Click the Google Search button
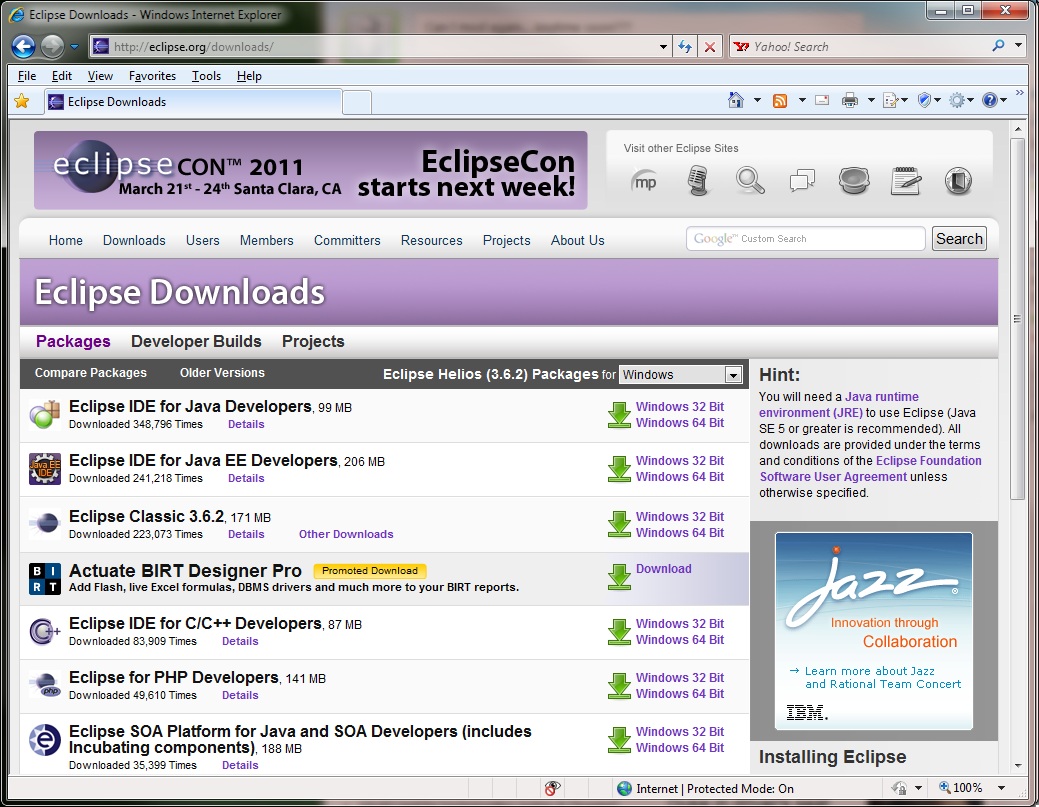This screenshot has height=807, width=1039. pos(959,239)
